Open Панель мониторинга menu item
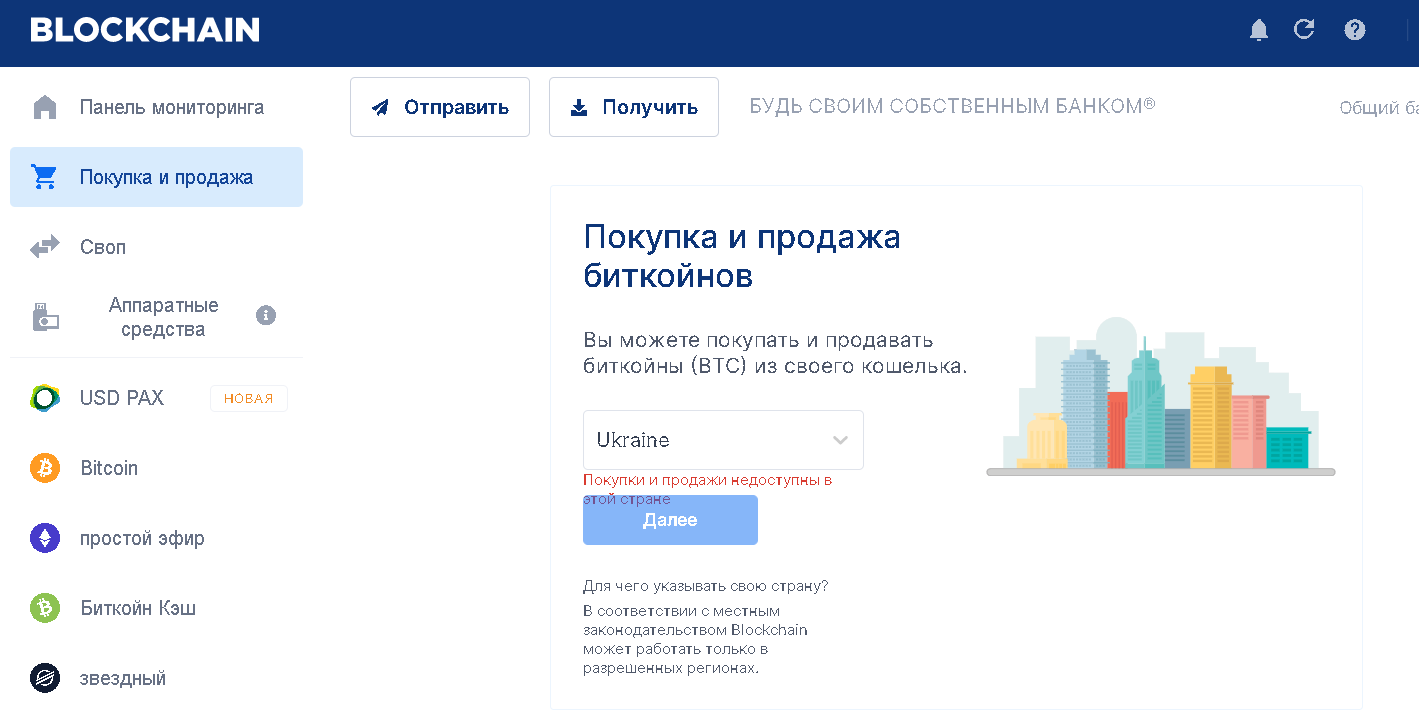Image resolution: width=1419 pixels, height=710 pixels. 156,107
